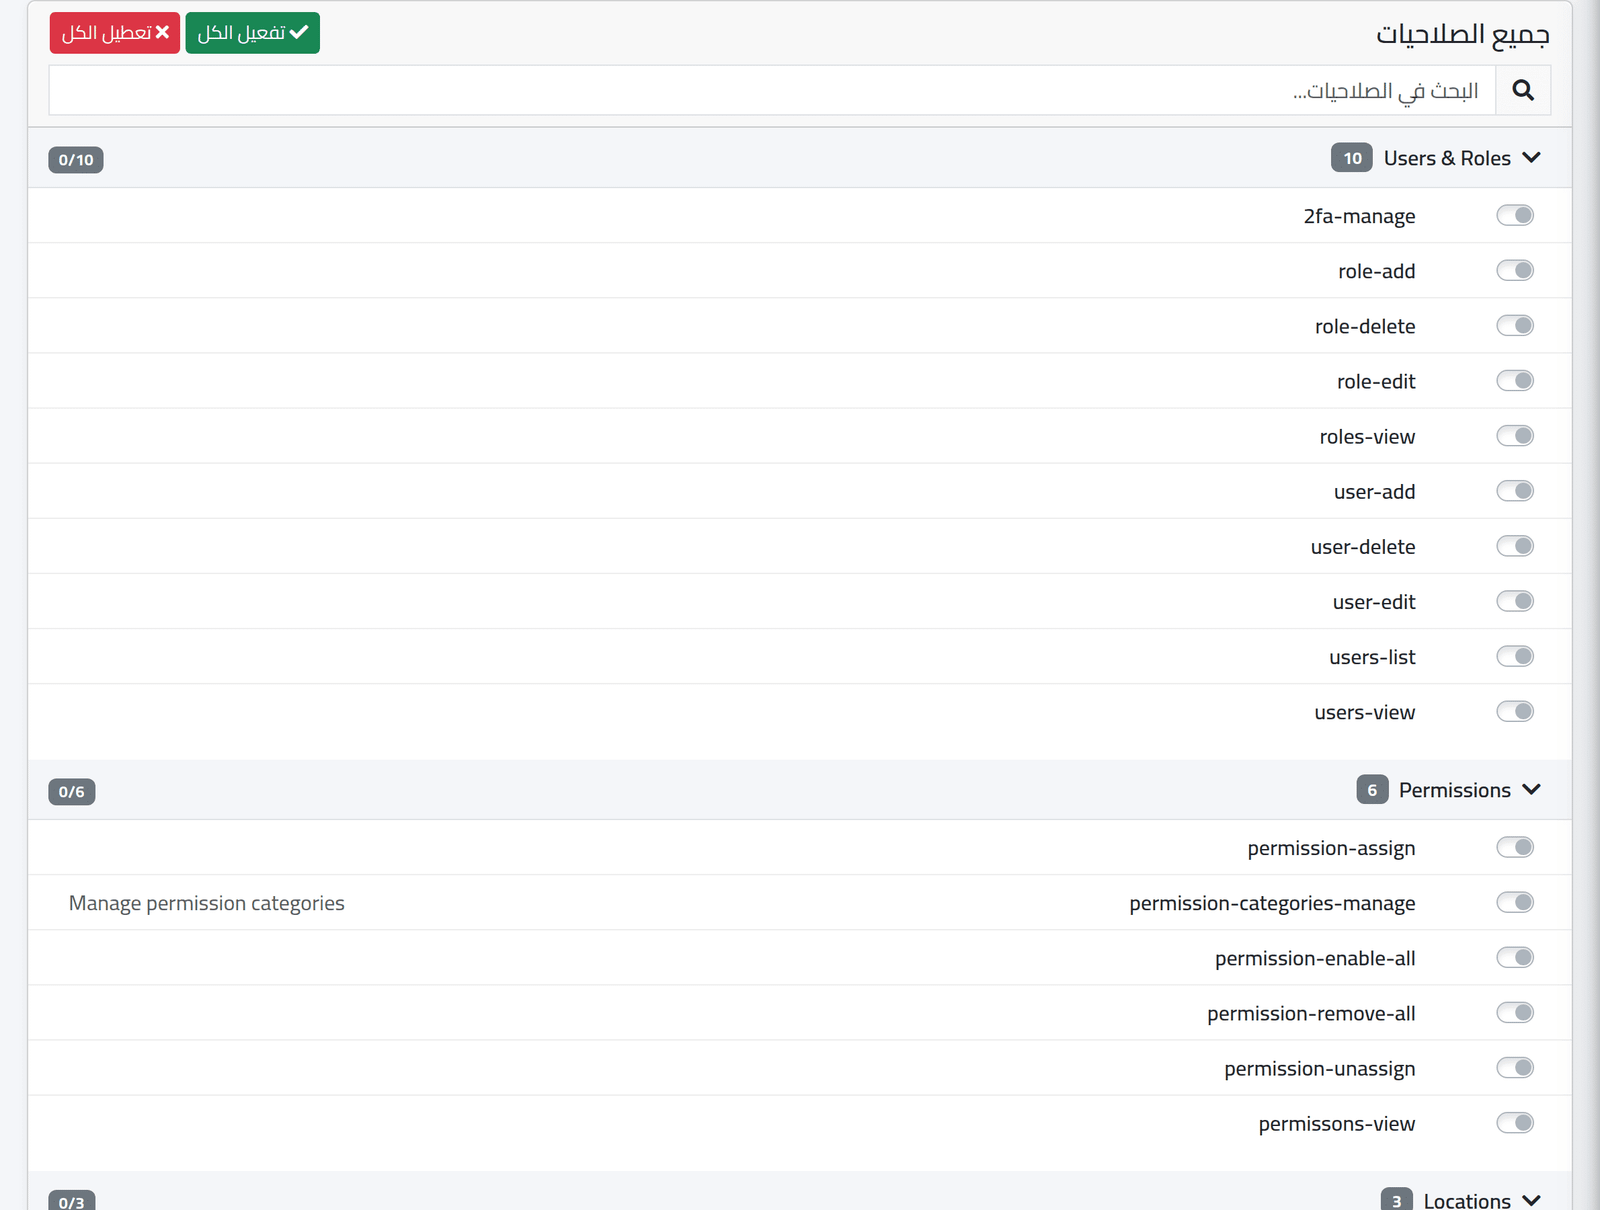Enable the role-edit permission switch
Viewport: 1600px width, 1210px height.
pyautogui.click(x=1515, y=380)
